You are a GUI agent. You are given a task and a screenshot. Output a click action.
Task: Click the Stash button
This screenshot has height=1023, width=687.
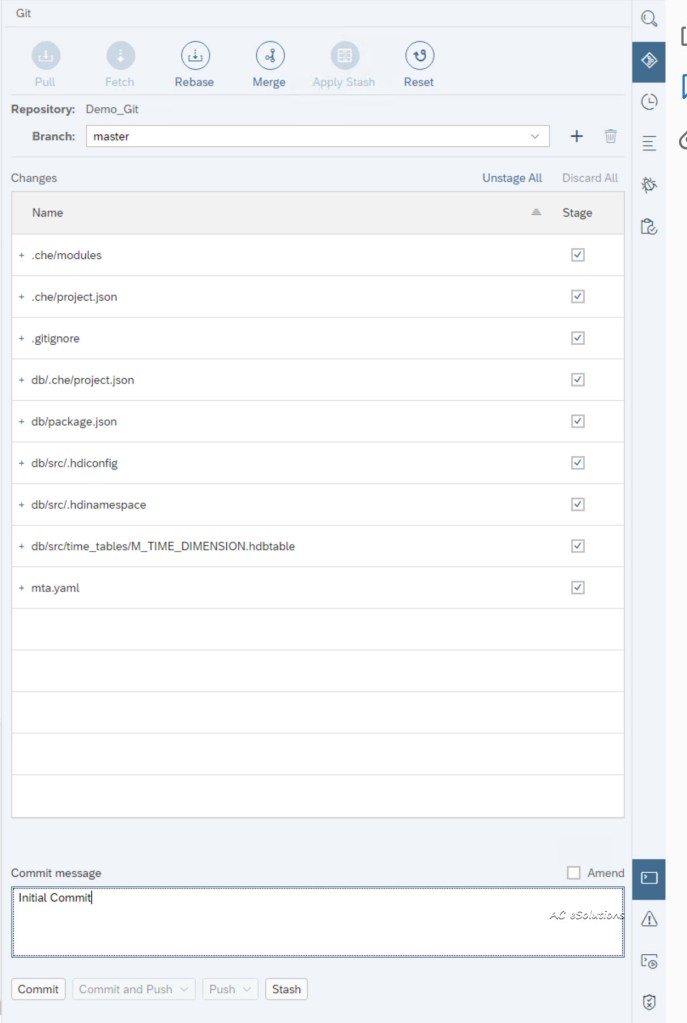286,989
